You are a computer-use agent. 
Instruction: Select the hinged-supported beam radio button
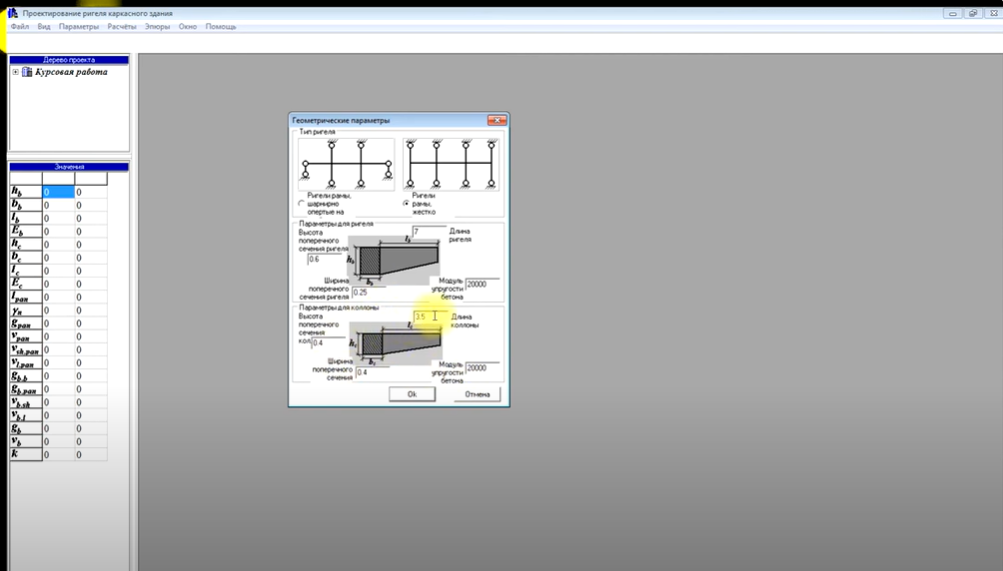302,204
